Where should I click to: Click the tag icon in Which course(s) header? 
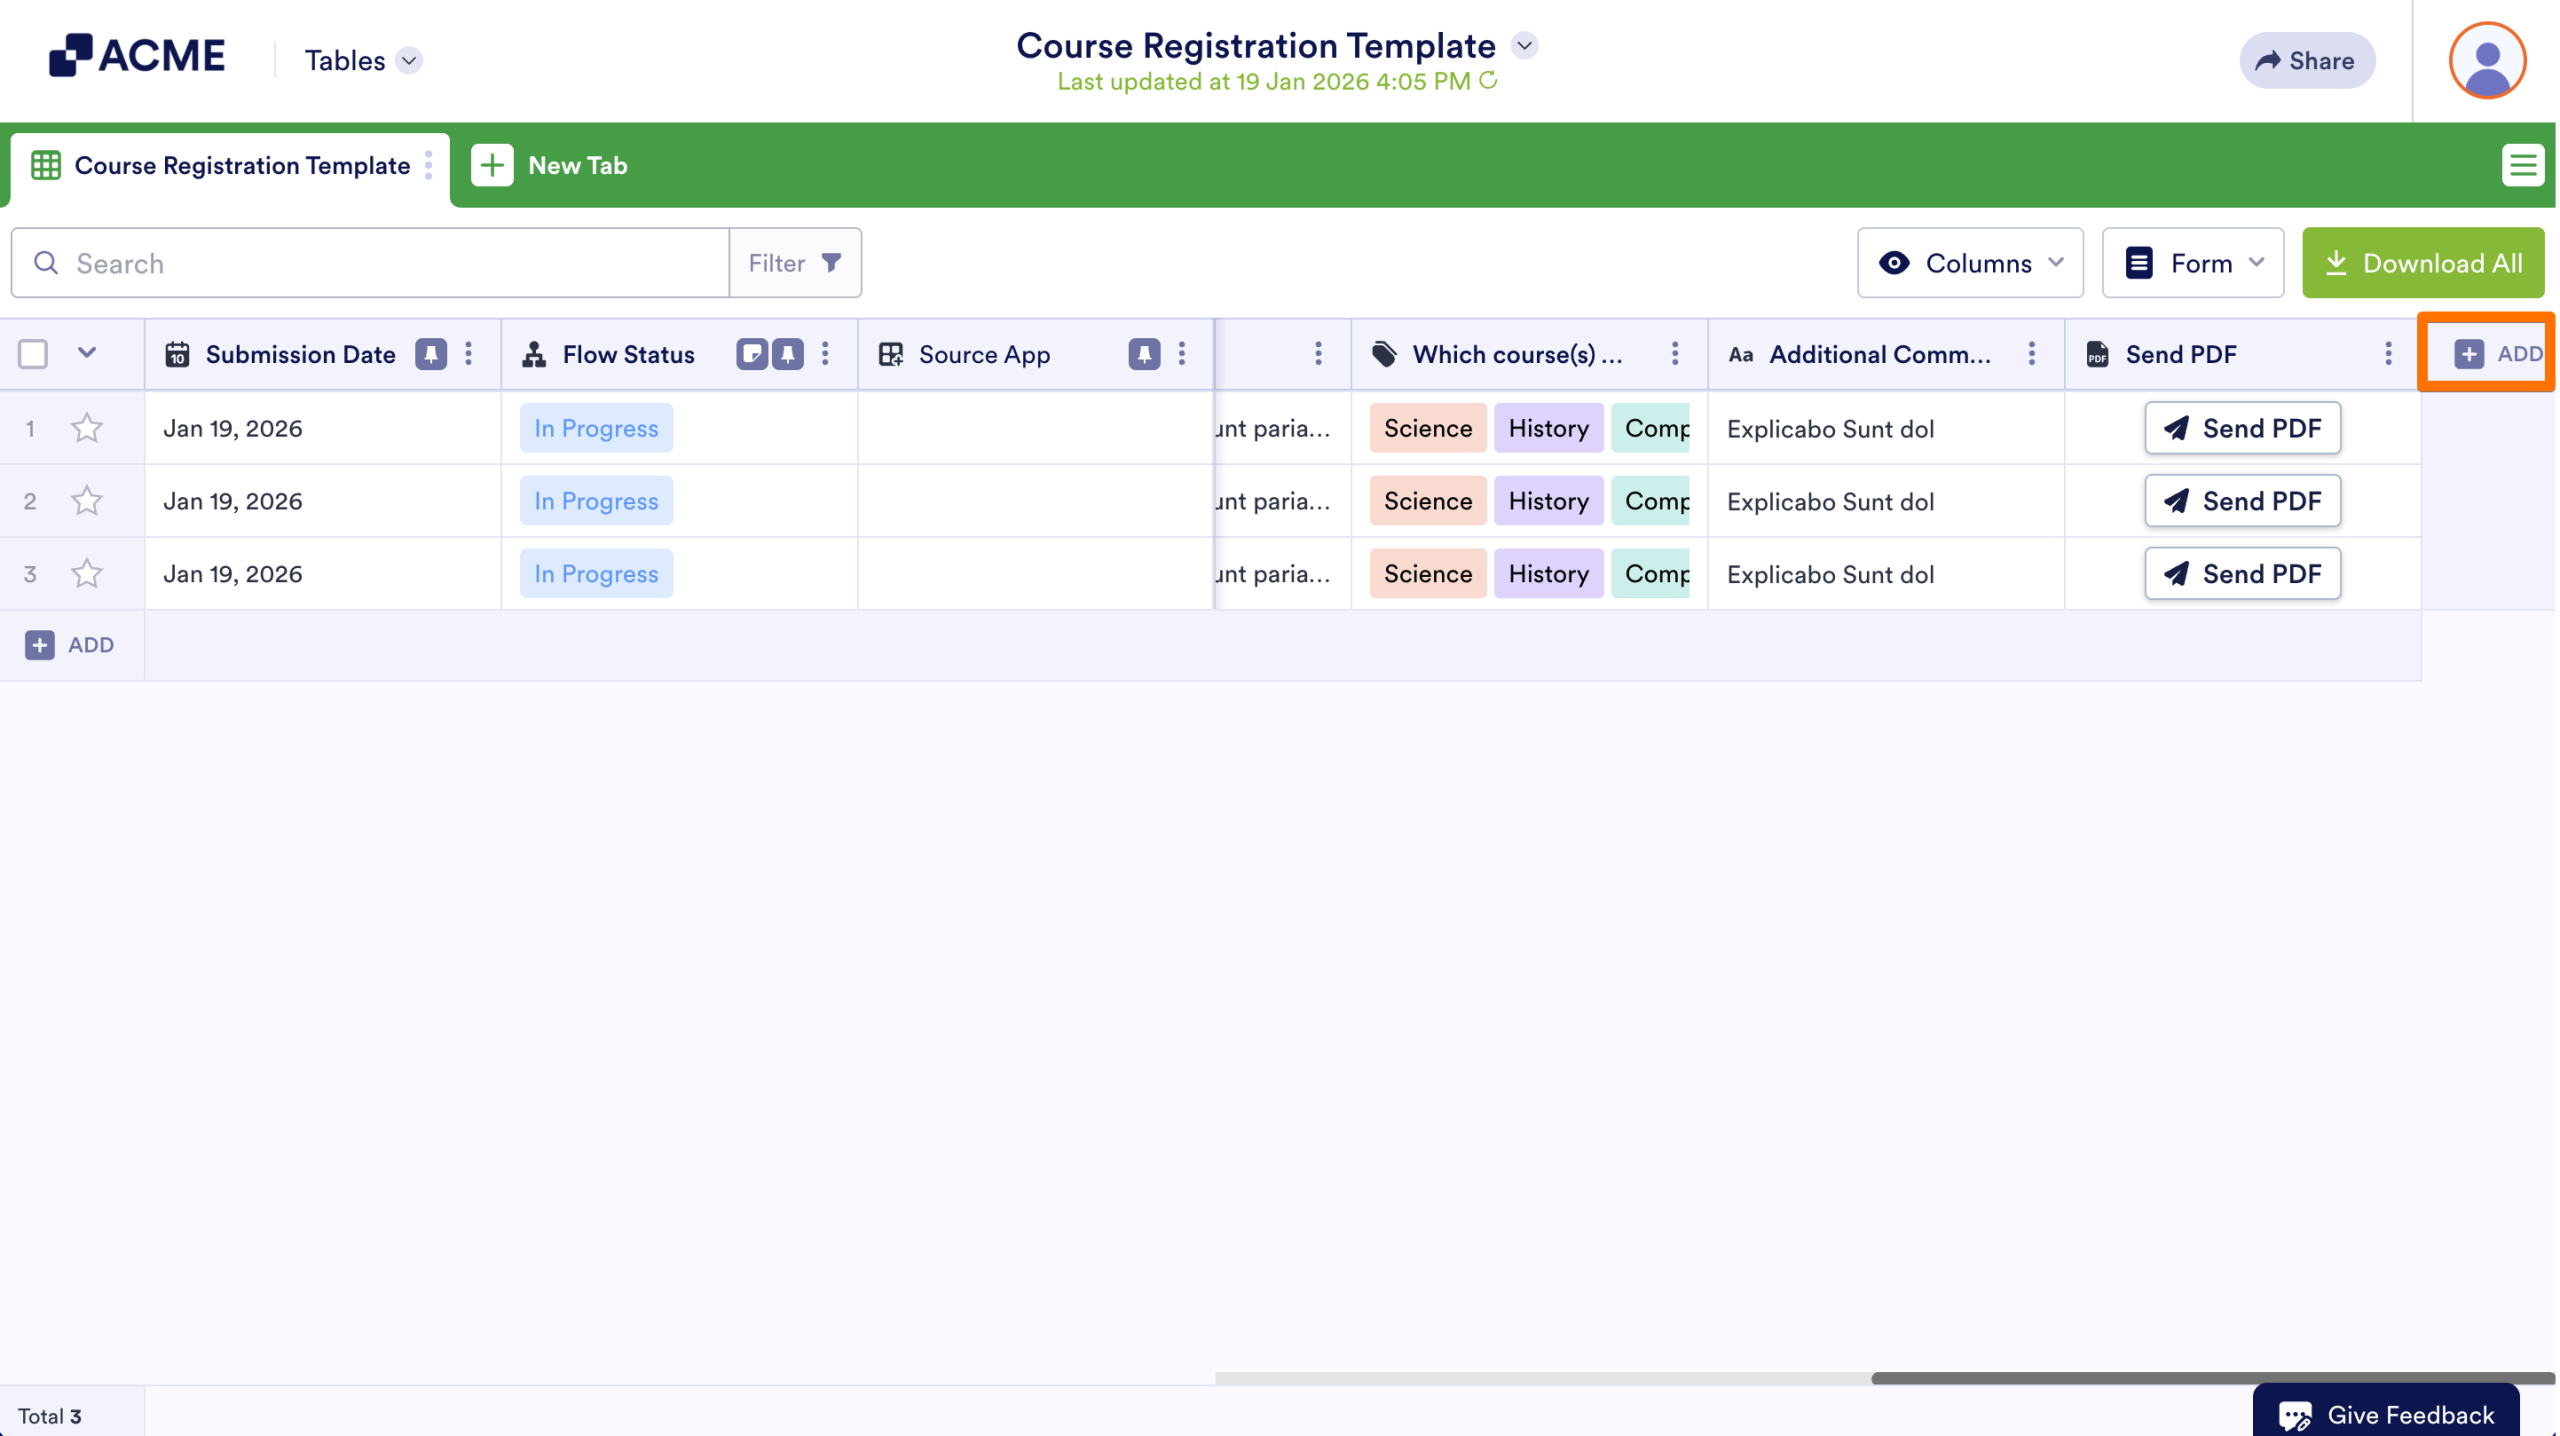click(x=1385, y=354)
